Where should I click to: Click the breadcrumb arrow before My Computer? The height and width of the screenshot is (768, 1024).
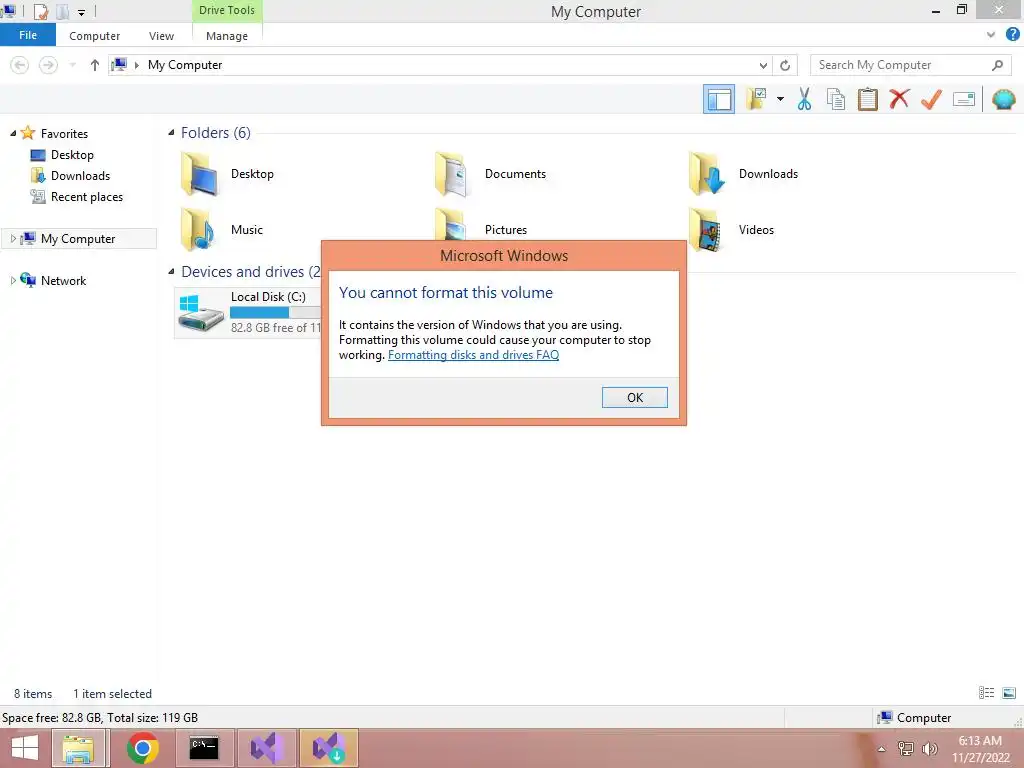pos(136,65)
